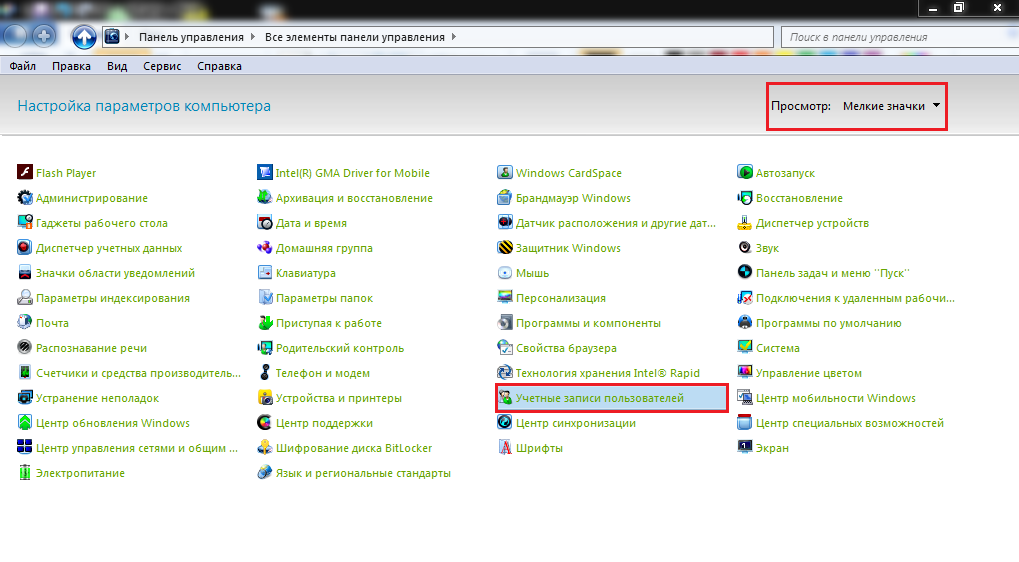Open the Центр специальных возможностей link
Viewport: 1019px width, 562px height.
coord(849,422)
